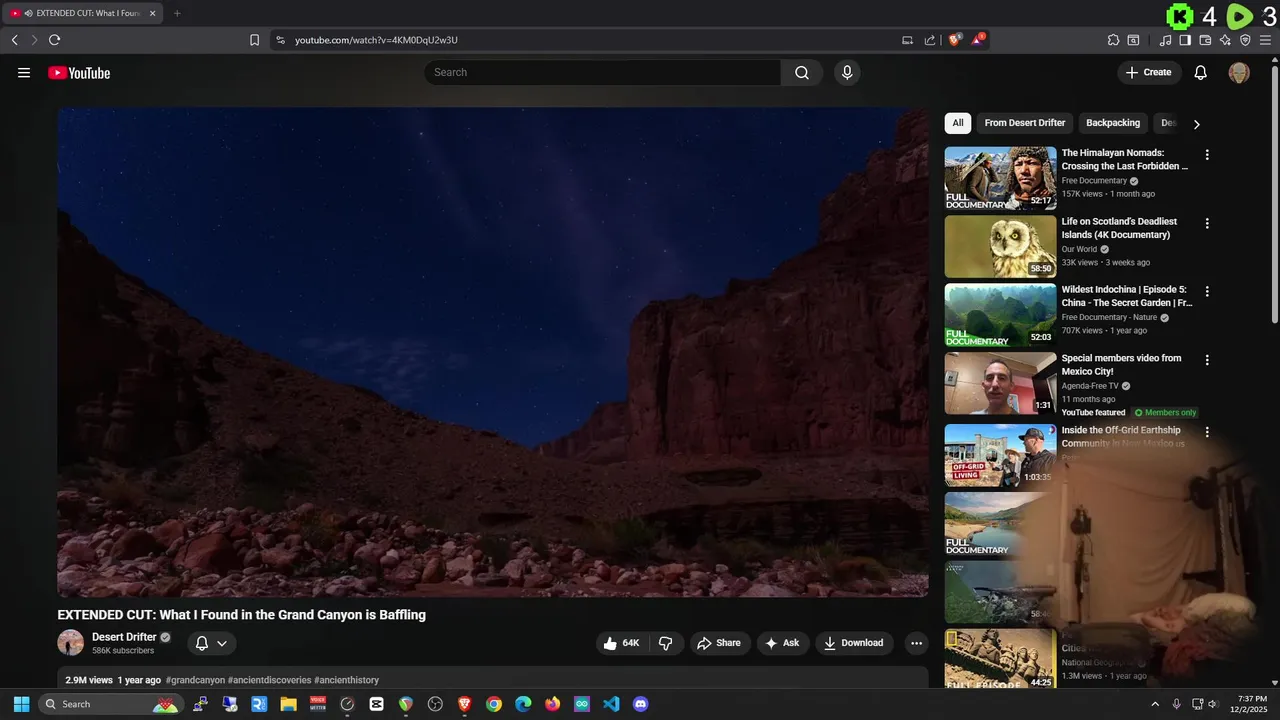Open Visual Studio Code from taskbar
This screenshot has height=720, width=1280.
pos(611,704)
